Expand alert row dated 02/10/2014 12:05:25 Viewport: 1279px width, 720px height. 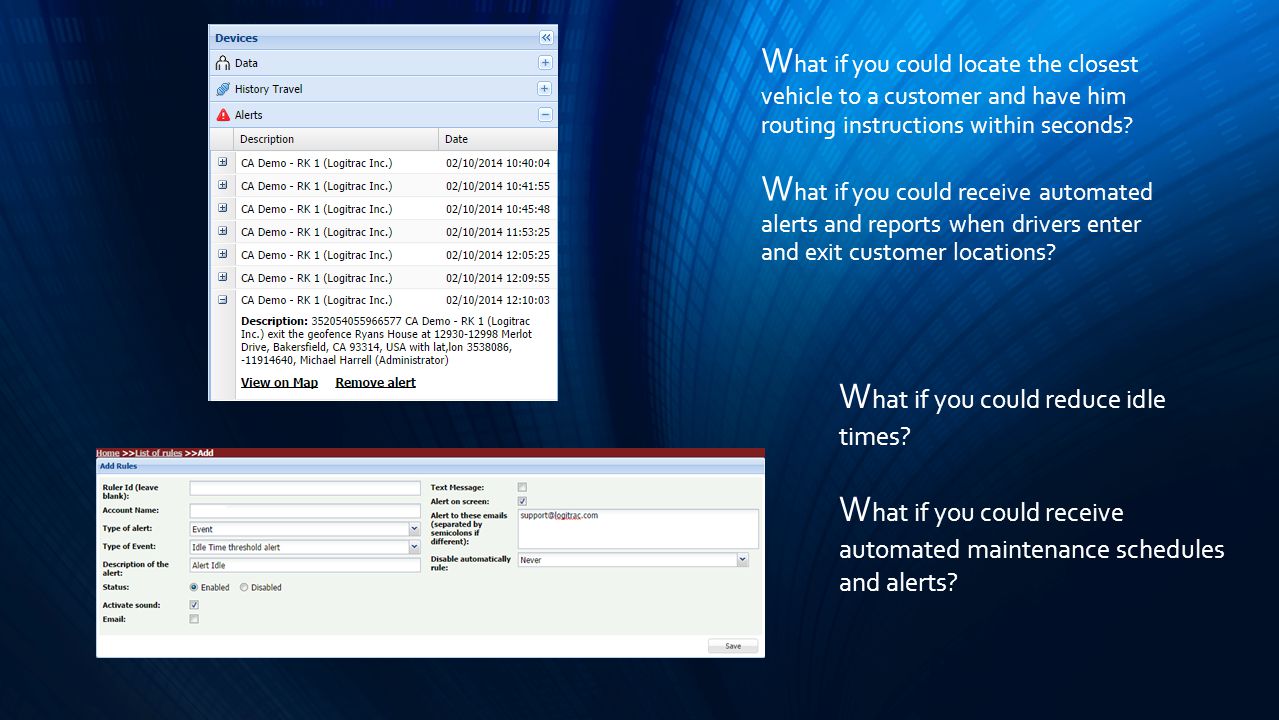tap(222, 254)
